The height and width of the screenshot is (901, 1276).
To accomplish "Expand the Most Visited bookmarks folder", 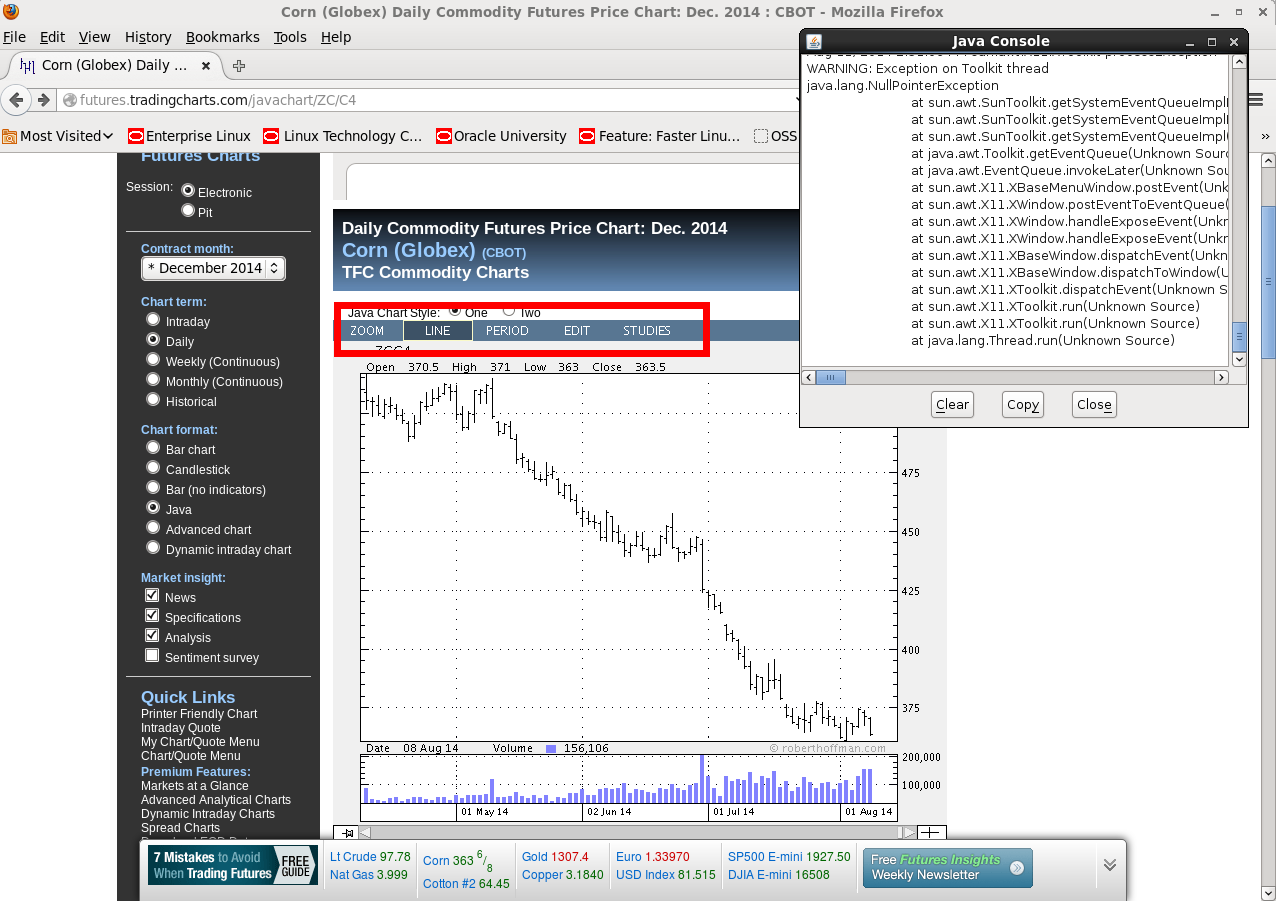I will tap(58, 136).
